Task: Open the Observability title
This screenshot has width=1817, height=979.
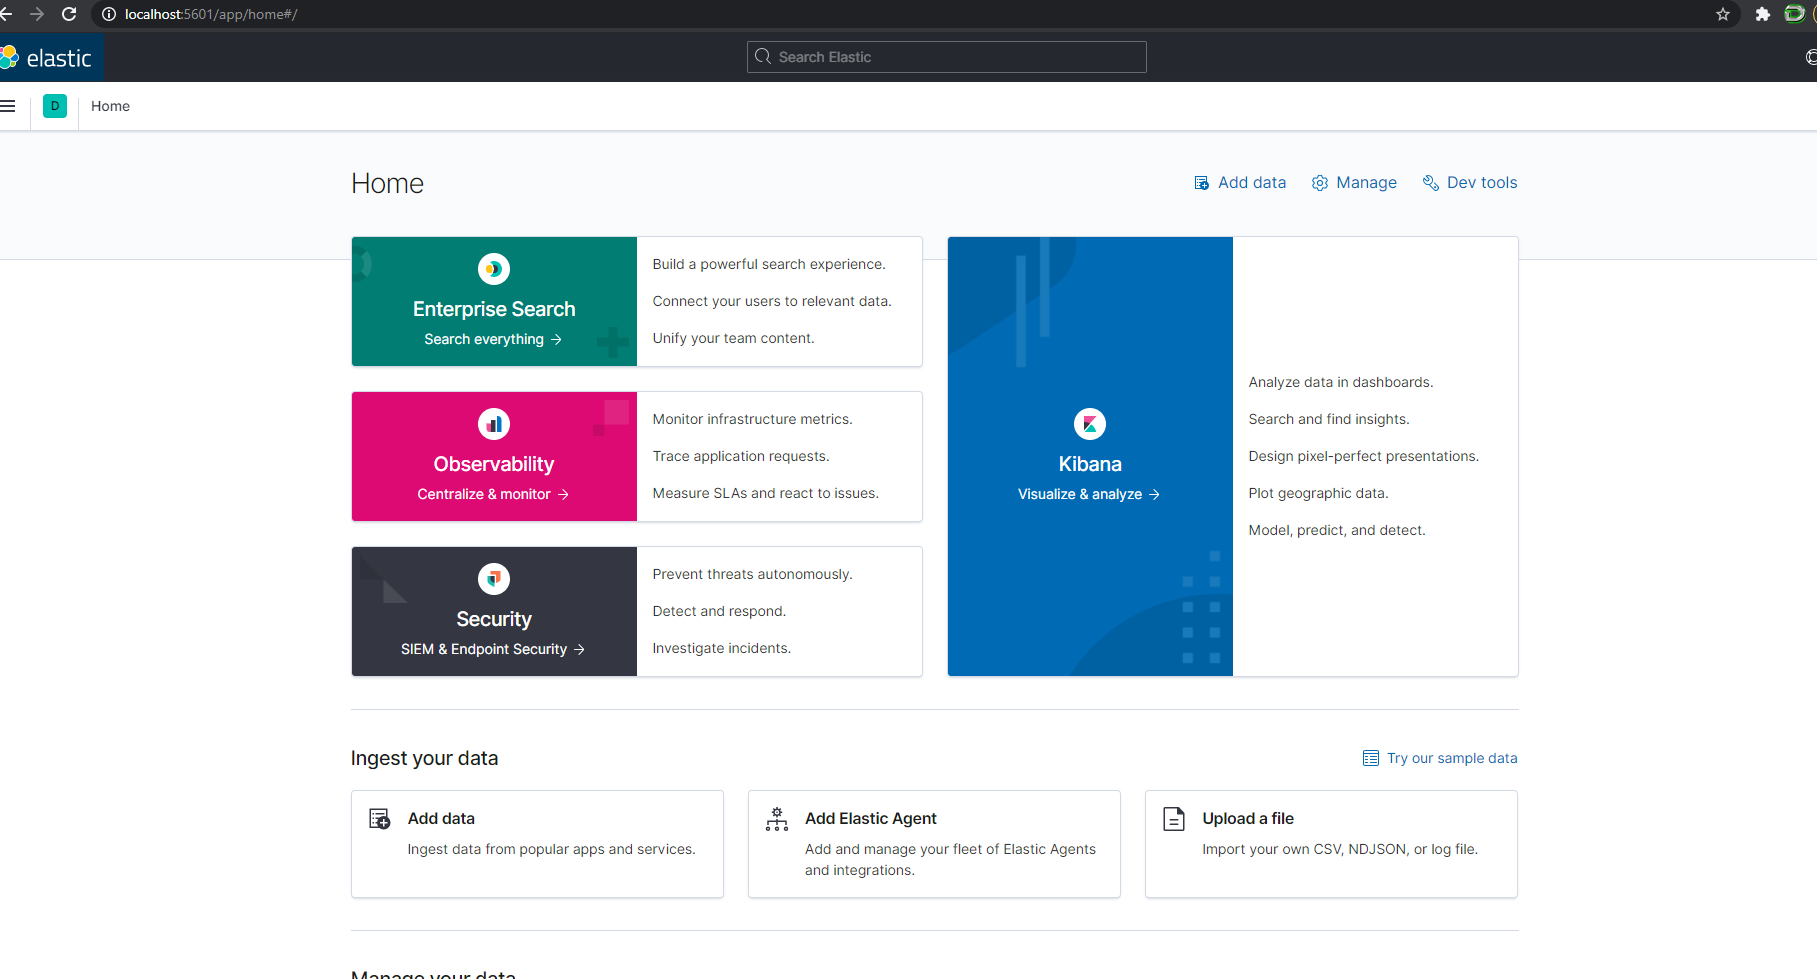Action: [x=494, y=464]
